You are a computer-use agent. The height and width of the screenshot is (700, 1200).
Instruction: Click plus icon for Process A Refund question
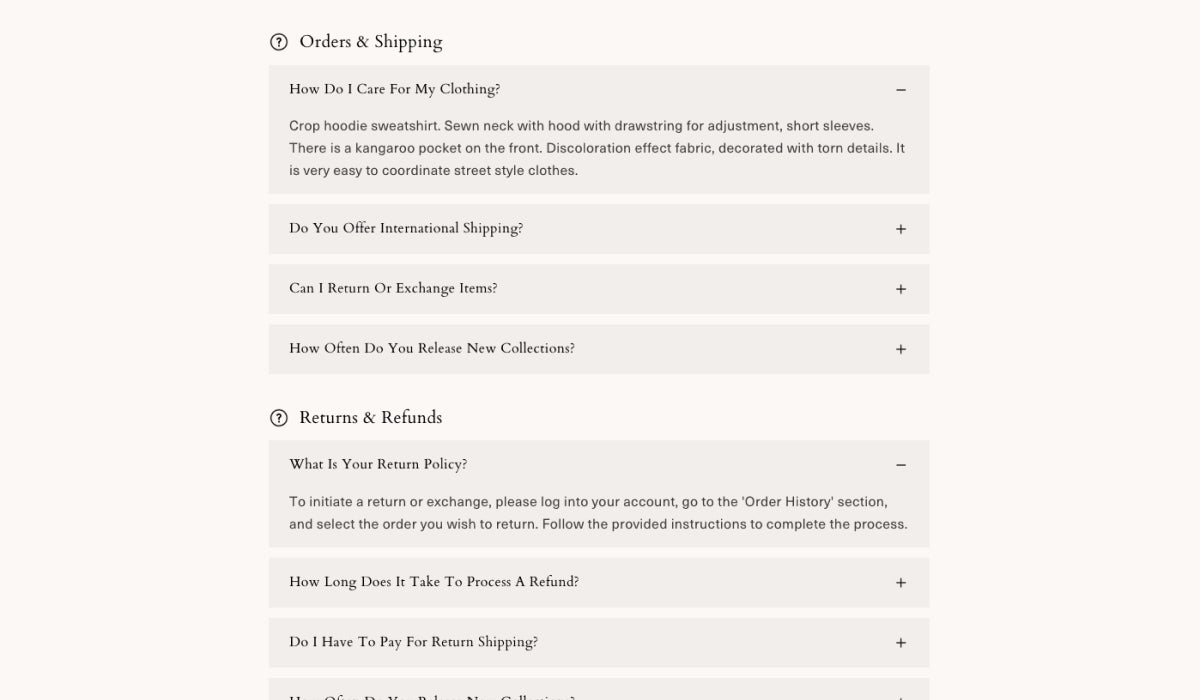(x=900, y=583)
